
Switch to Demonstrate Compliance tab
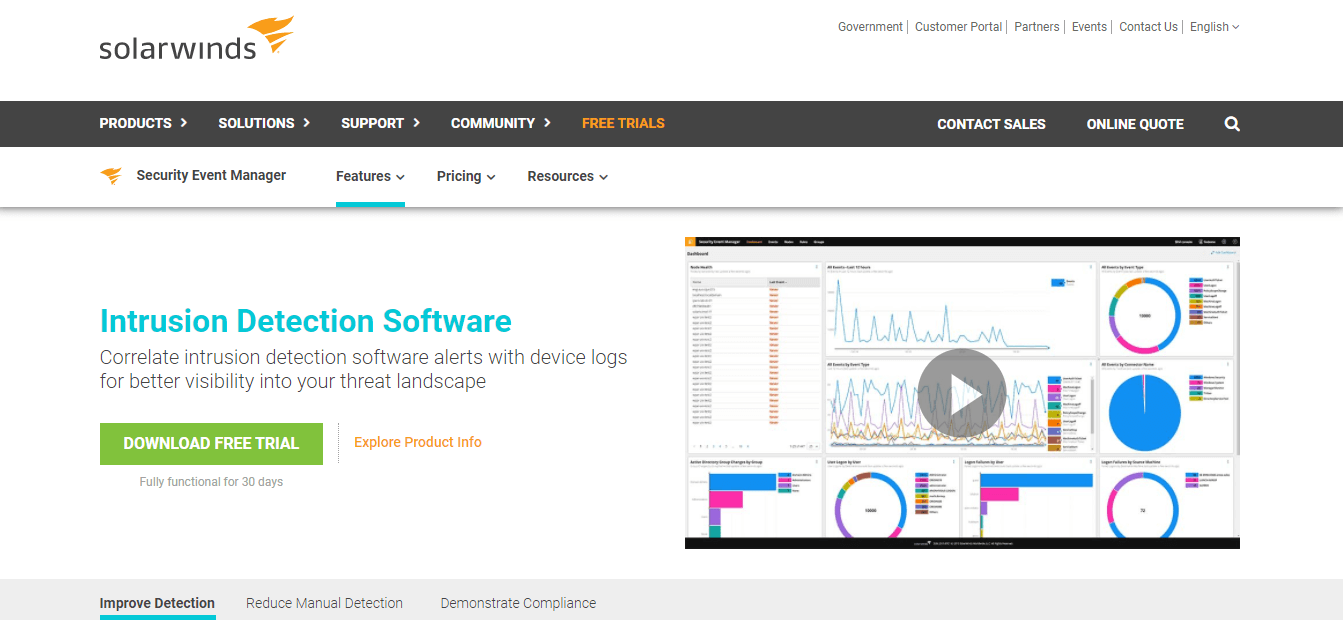[x=518, y=603]
